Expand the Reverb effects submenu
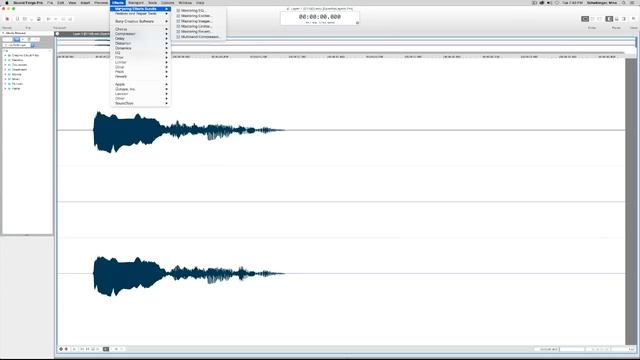The width and height of the screenshot is (640, 360). 140,76
